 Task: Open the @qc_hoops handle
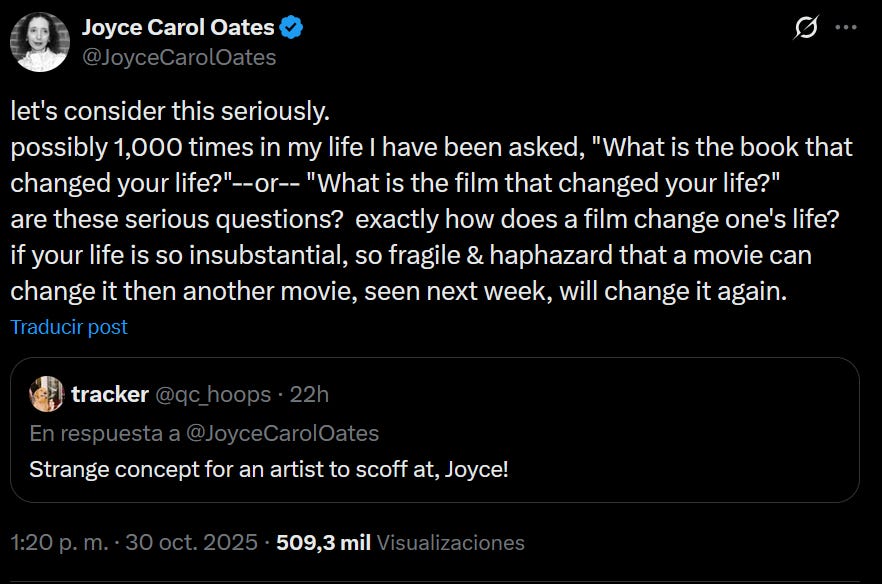tap(213, 394)
